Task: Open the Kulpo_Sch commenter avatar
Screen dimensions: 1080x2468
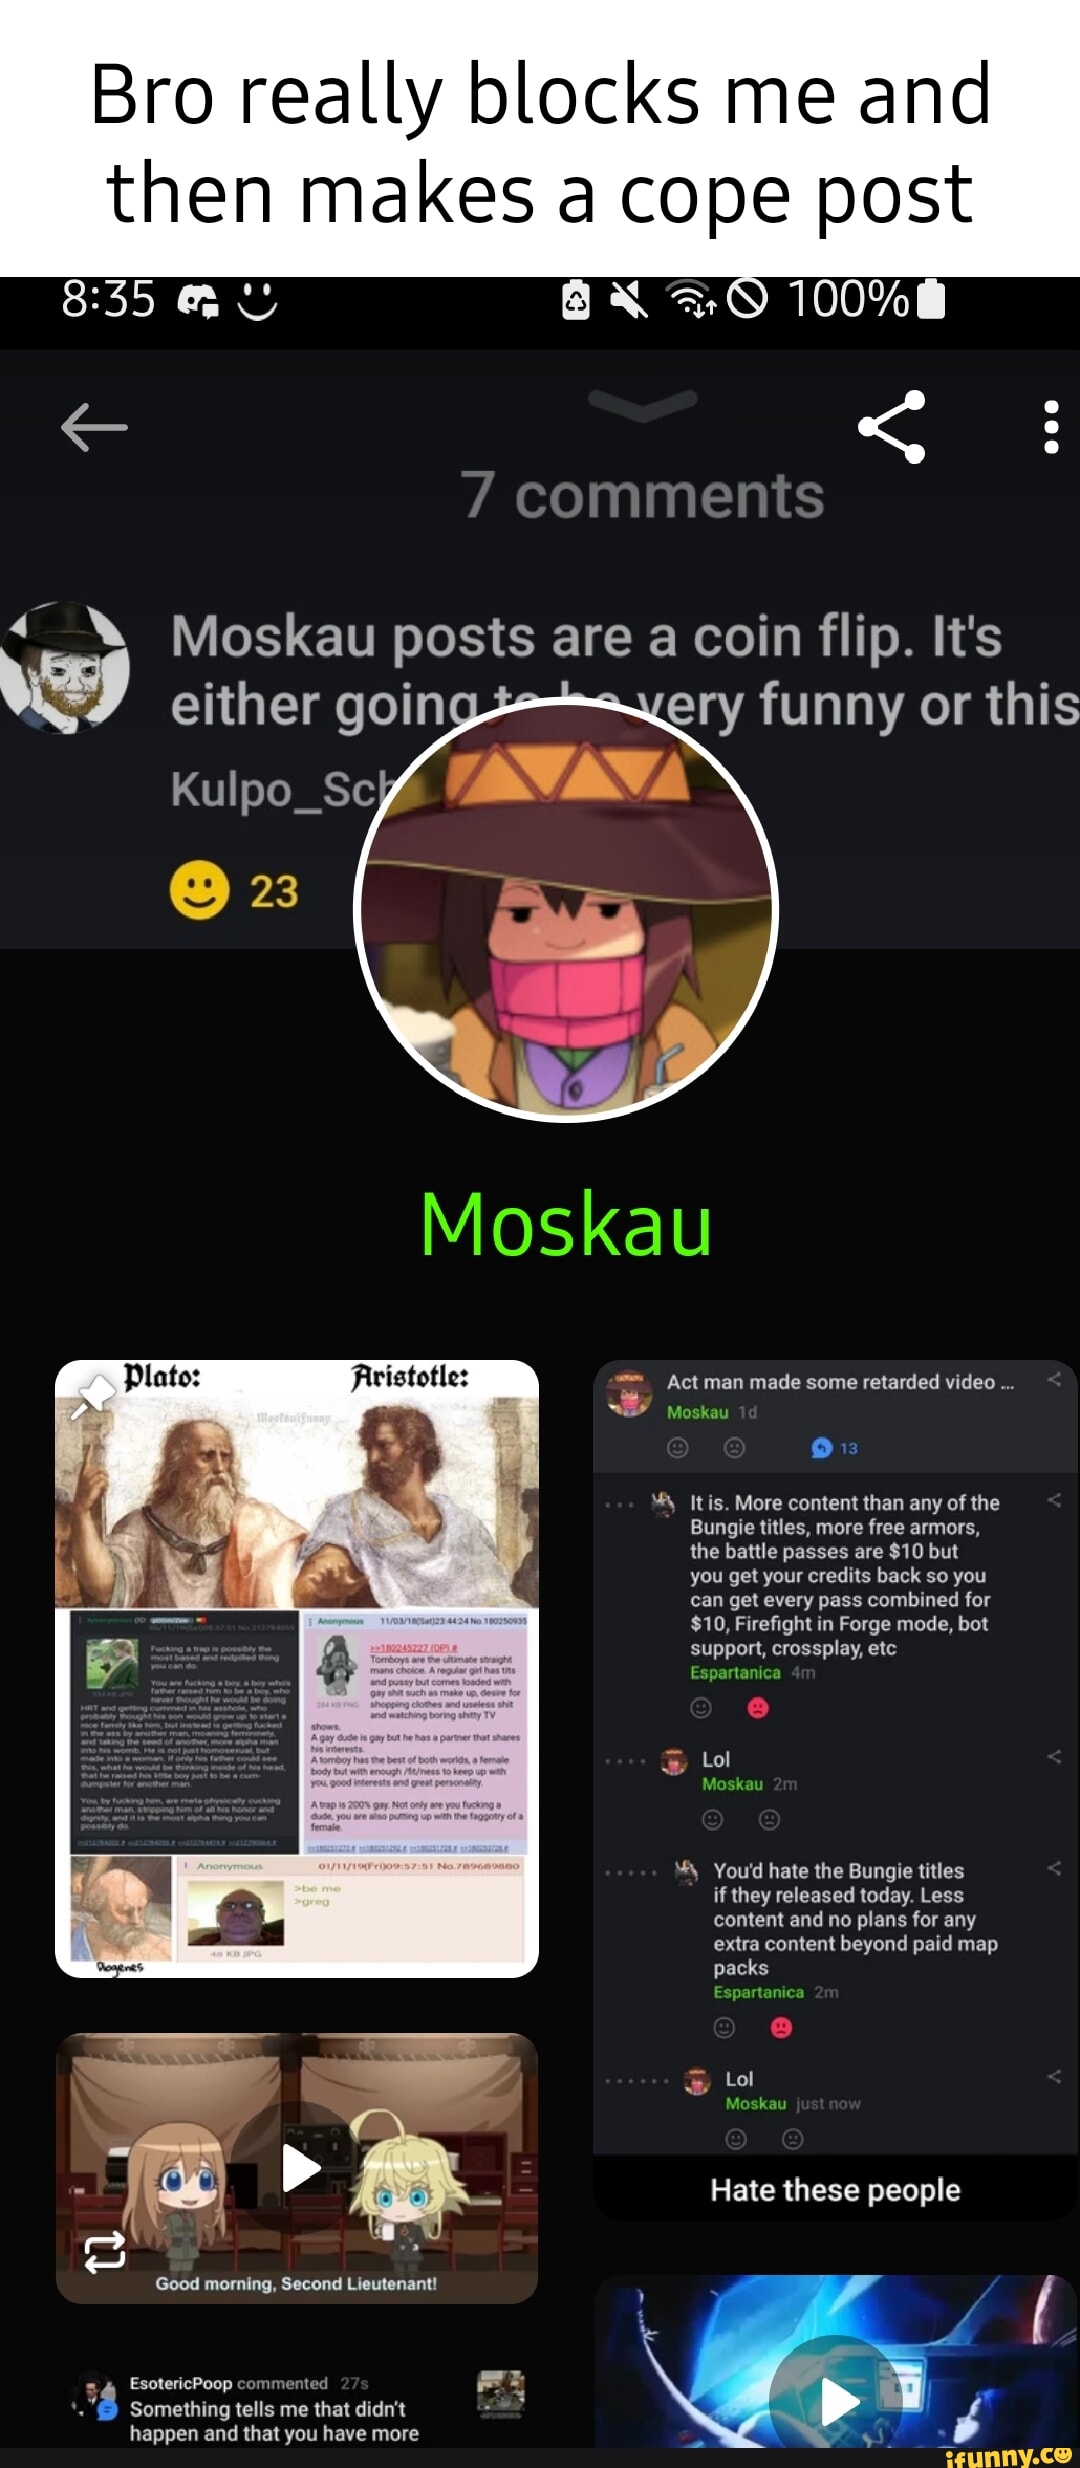Action: click(x=65, y=667)
